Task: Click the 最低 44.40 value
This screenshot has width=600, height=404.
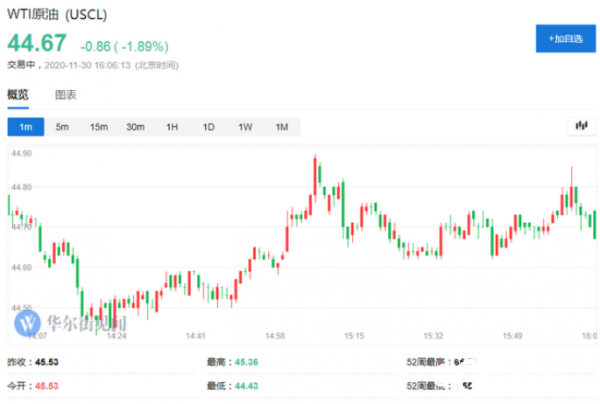Action: 249,384
